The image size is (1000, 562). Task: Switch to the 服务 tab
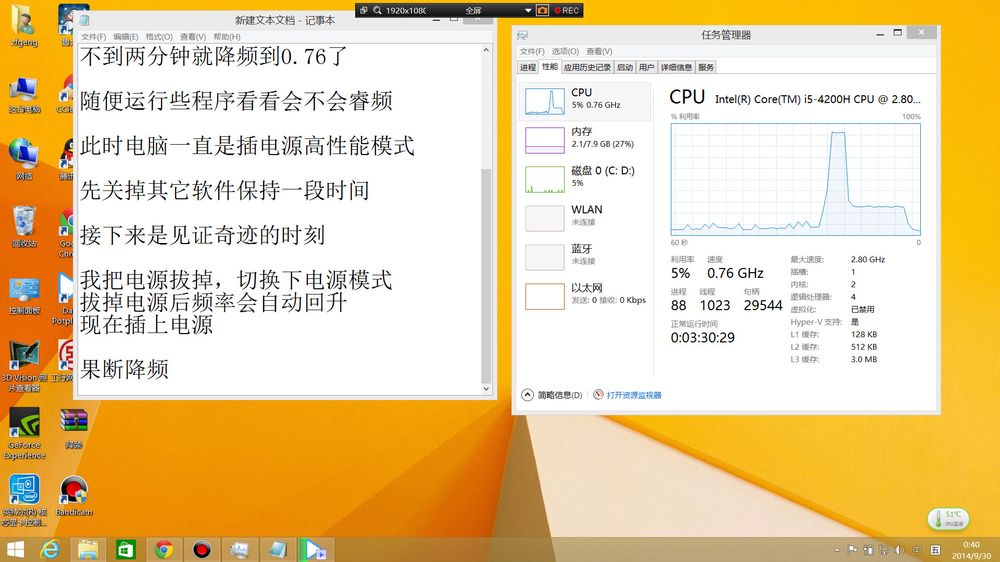[x=706, y=67]
